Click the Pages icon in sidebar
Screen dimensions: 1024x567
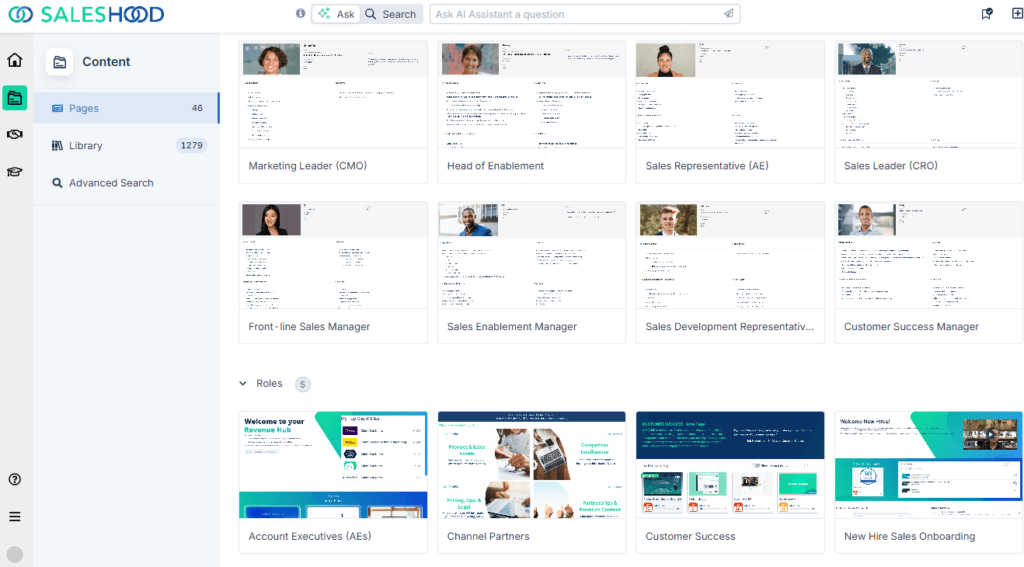pyautogui.click(x=57, y=108)
